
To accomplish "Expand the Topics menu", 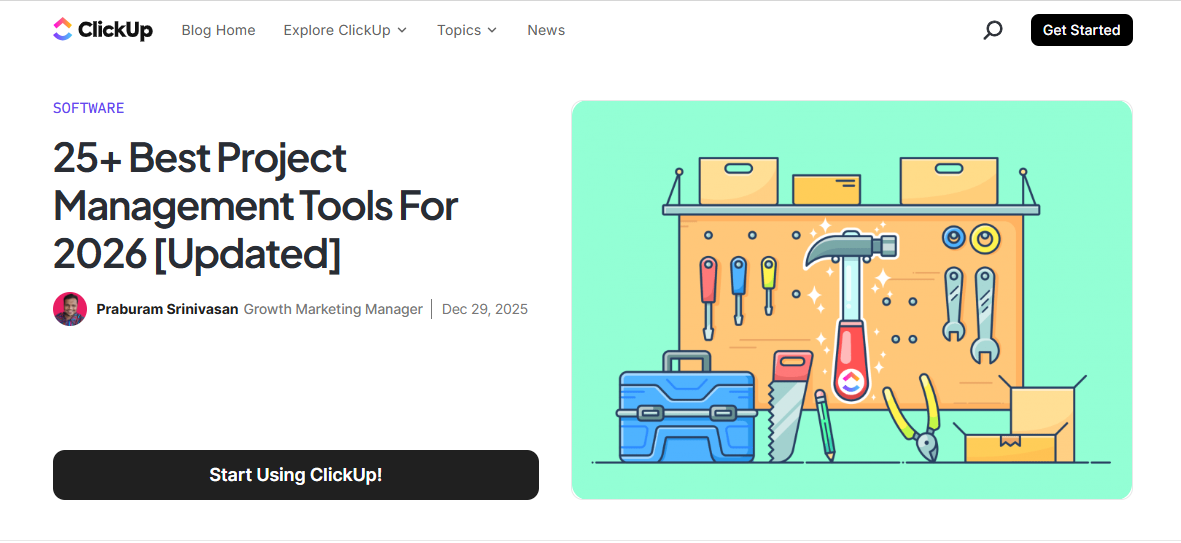I will pos(467,30).
